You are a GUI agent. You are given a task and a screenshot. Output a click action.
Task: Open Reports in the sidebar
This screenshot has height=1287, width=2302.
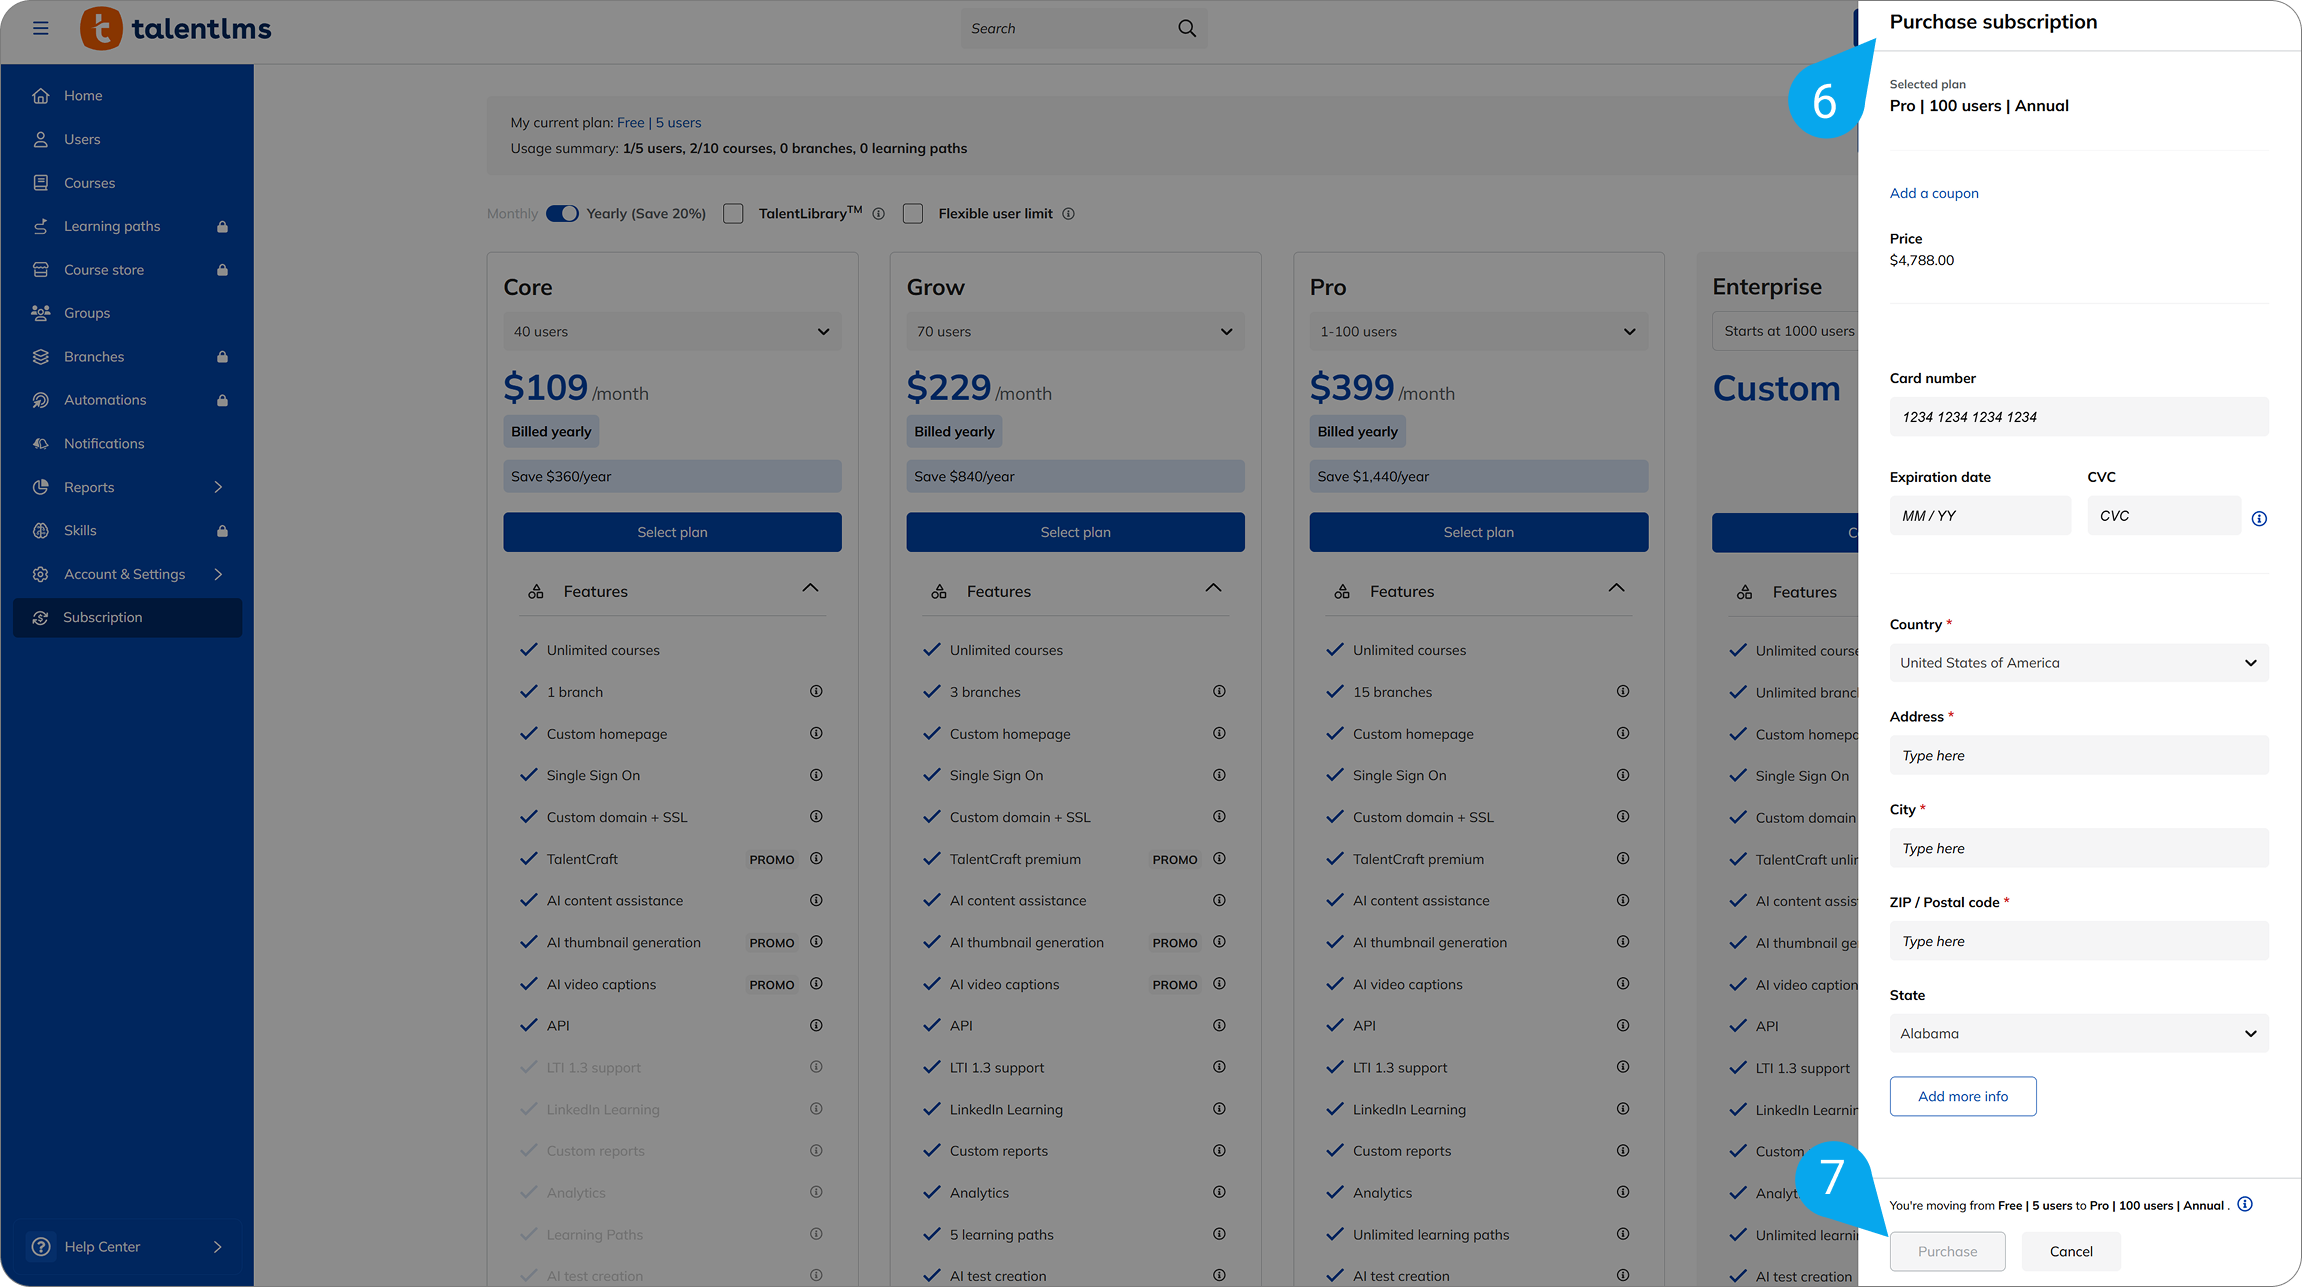[89, 487]
